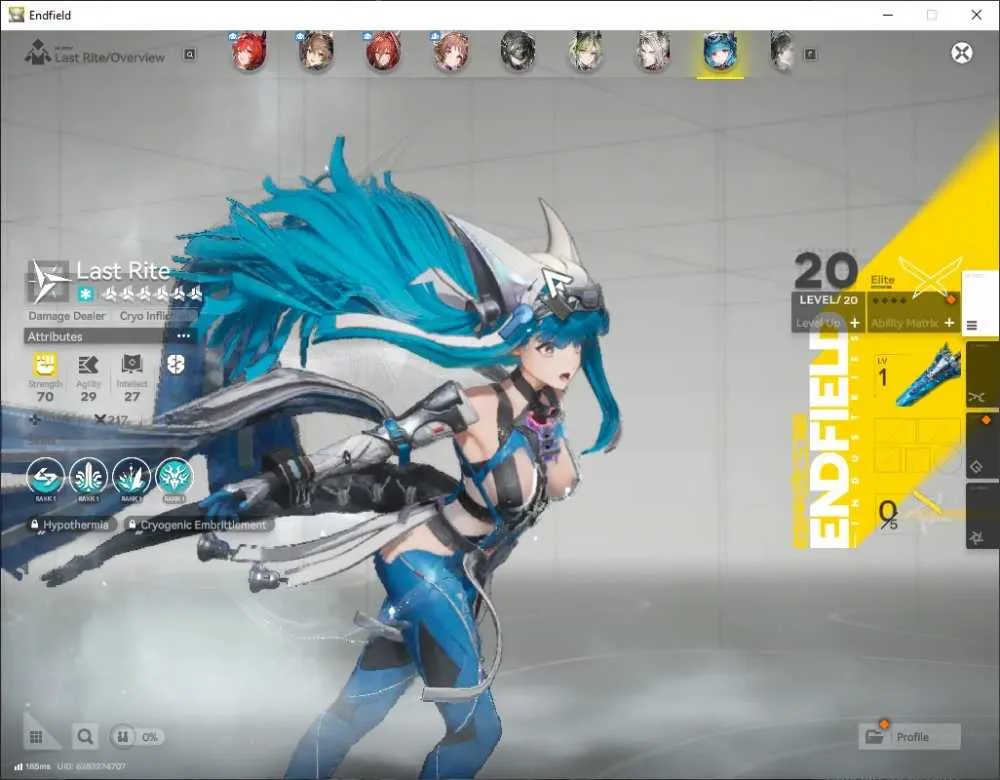Image resolution: width=1000 pixels, height=780 pixels.
Task: Click the Q key icon for previous operator
Action: click(x=189, y=55)
